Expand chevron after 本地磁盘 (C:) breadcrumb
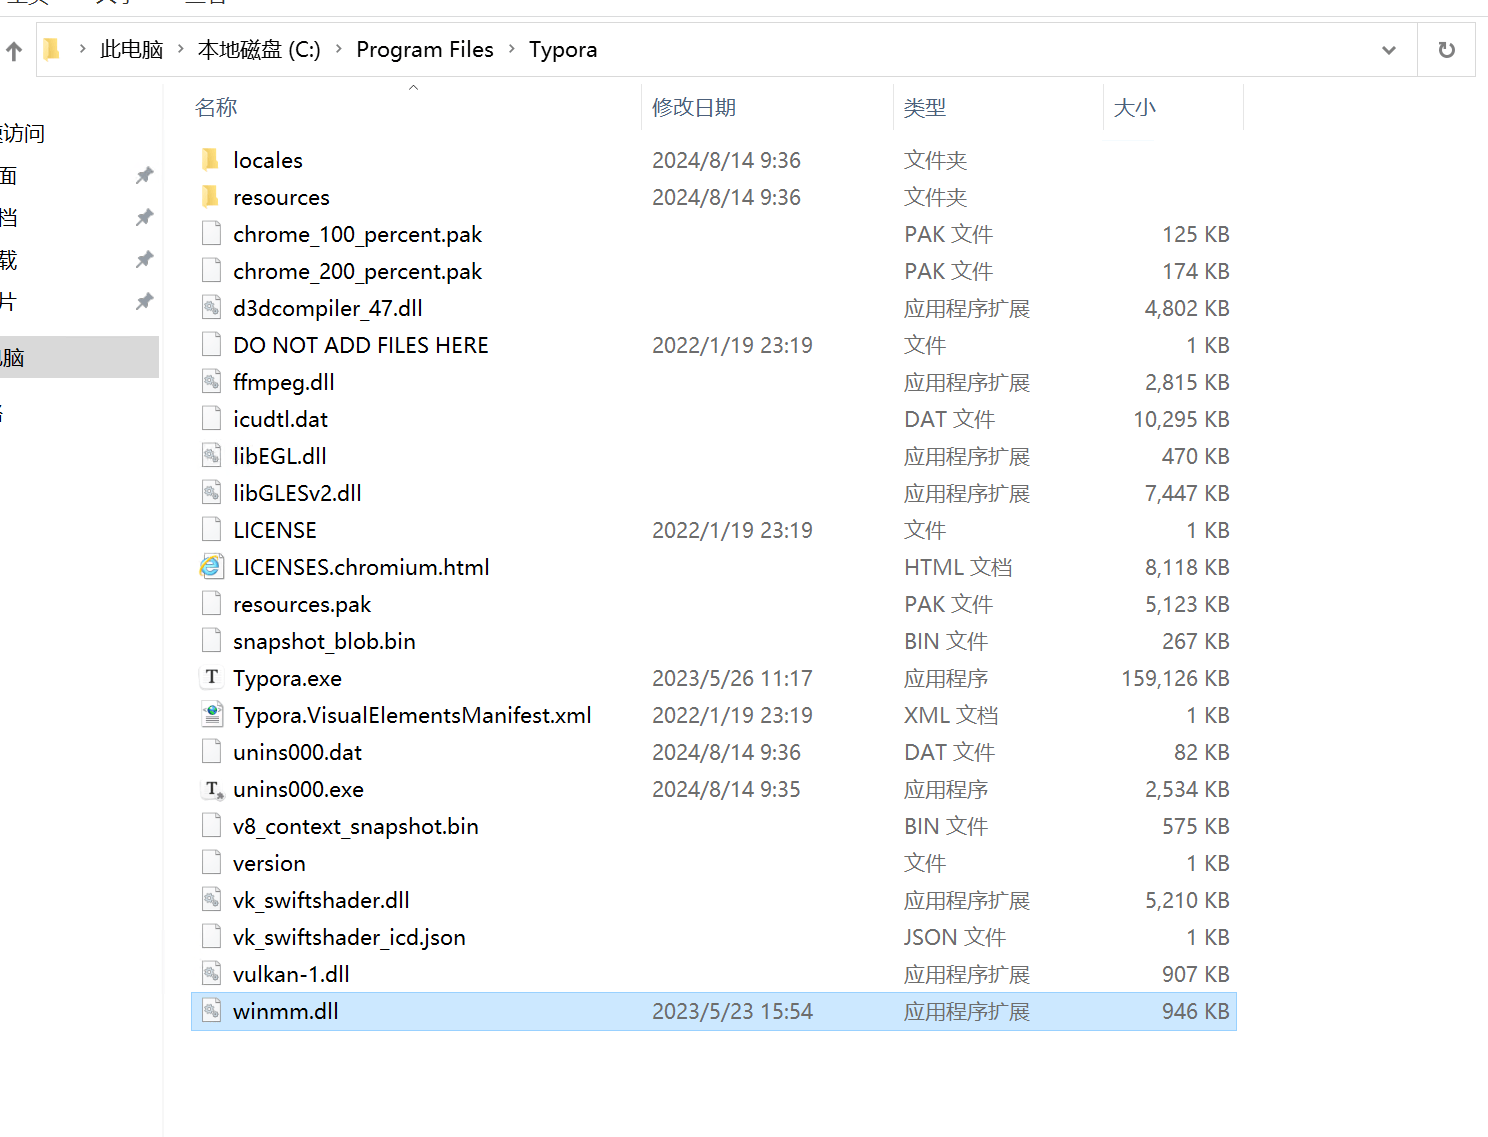Screen dimensions: 1488x1137 point(339,49)
